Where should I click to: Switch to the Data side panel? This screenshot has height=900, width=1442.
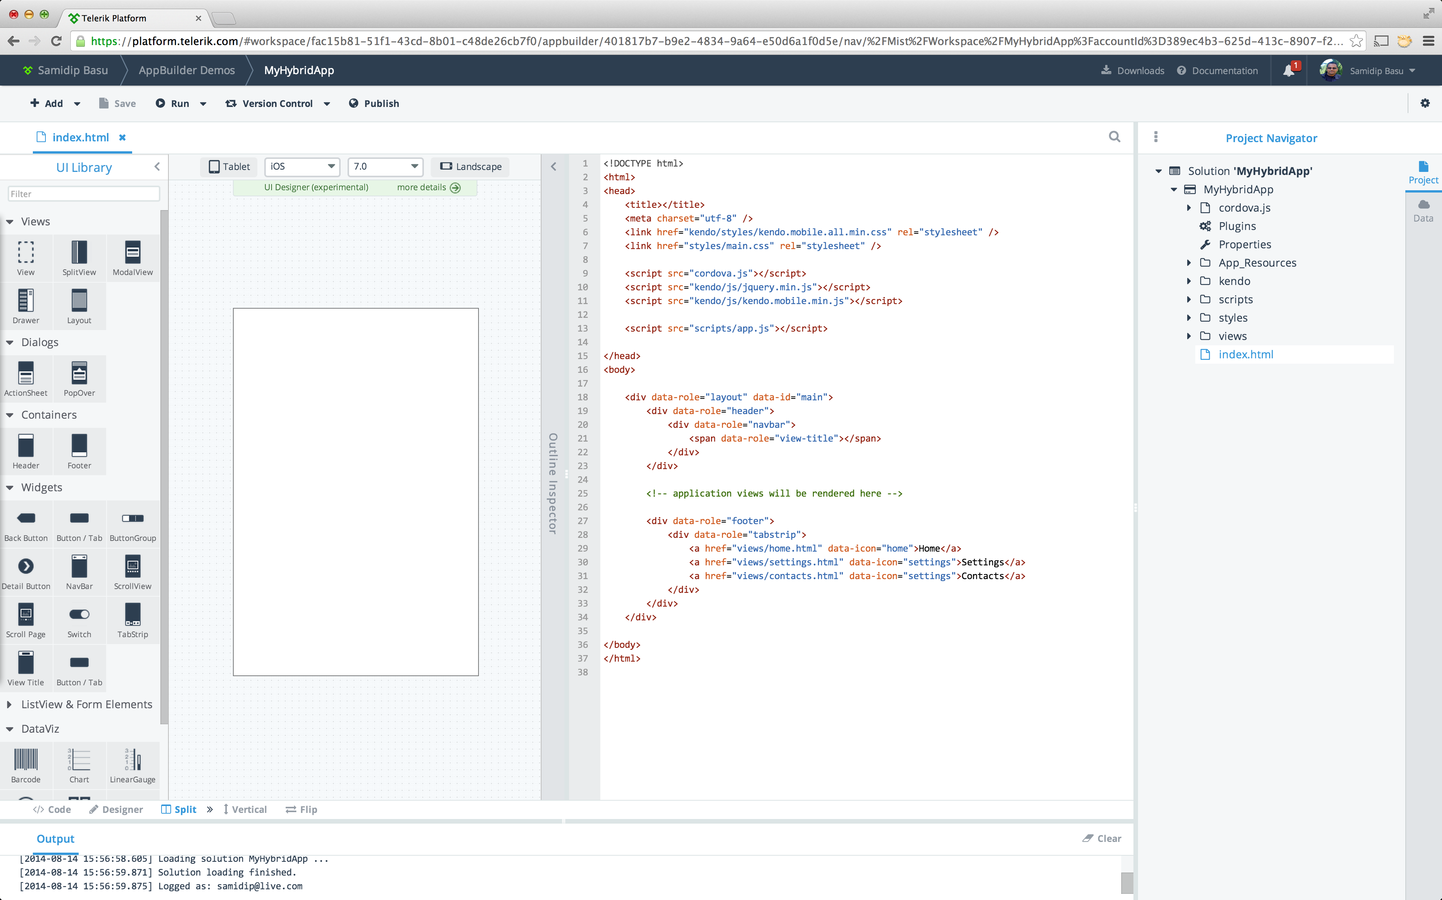(x=1423, y=210)
